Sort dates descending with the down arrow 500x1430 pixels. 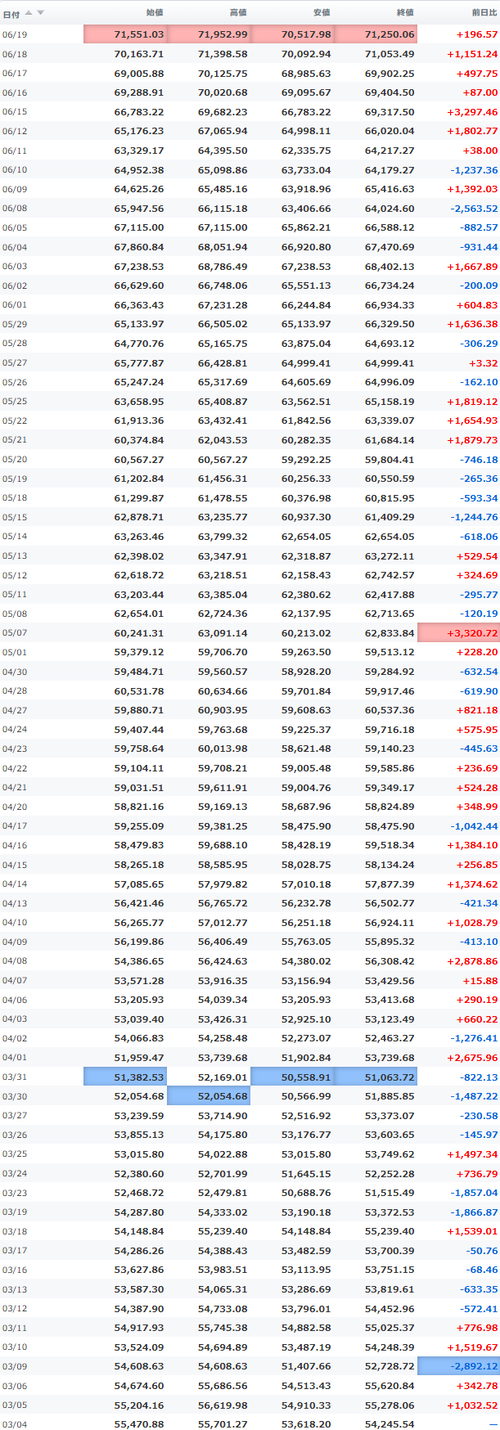pyautogui.click(x=40, y=13)
